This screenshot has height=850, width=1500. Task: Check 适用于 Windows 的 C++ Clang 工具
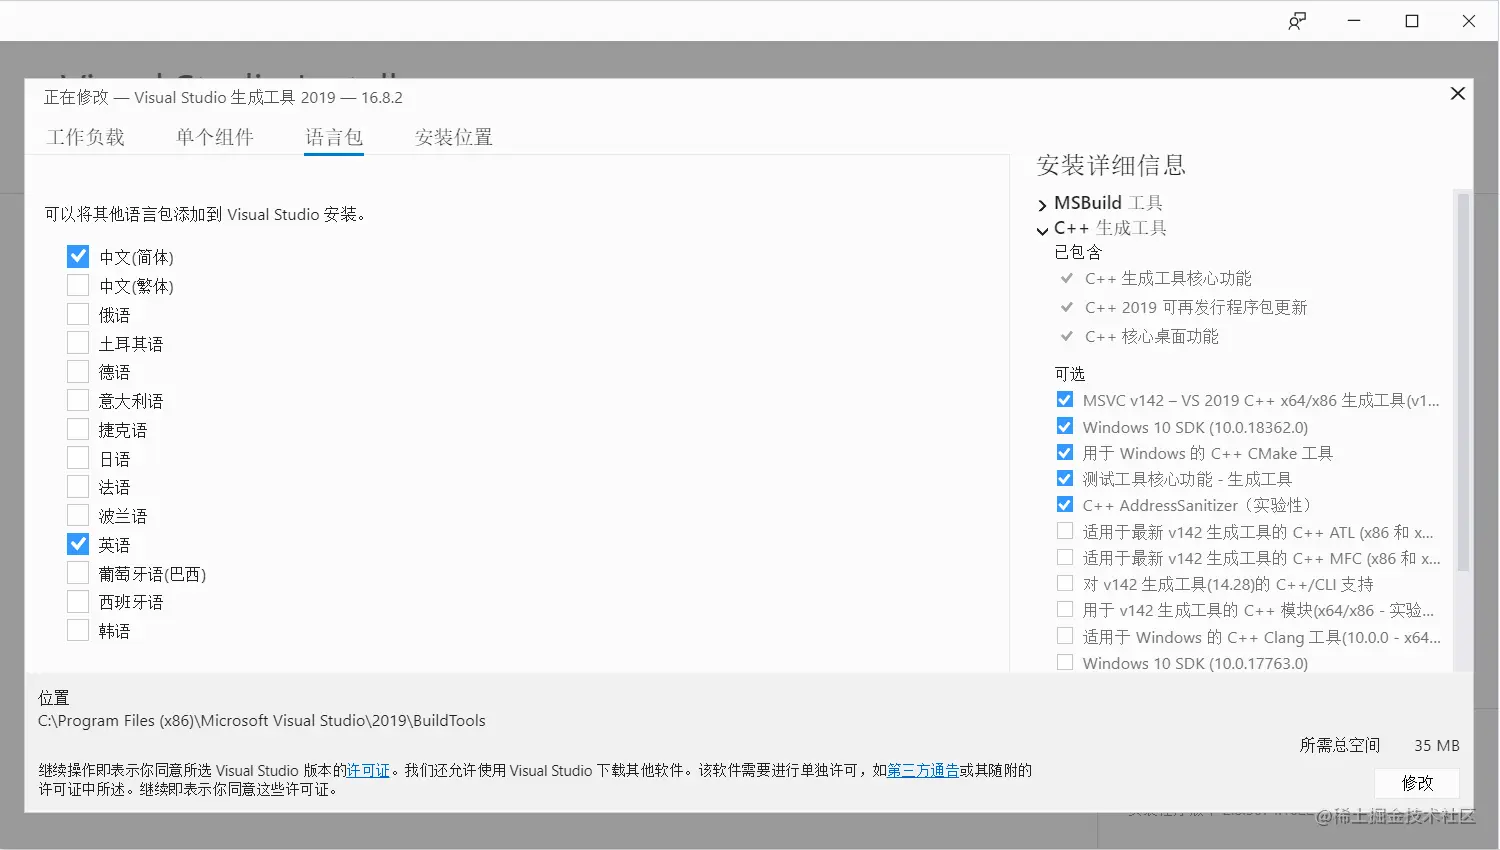click(x=1065, y=636)
